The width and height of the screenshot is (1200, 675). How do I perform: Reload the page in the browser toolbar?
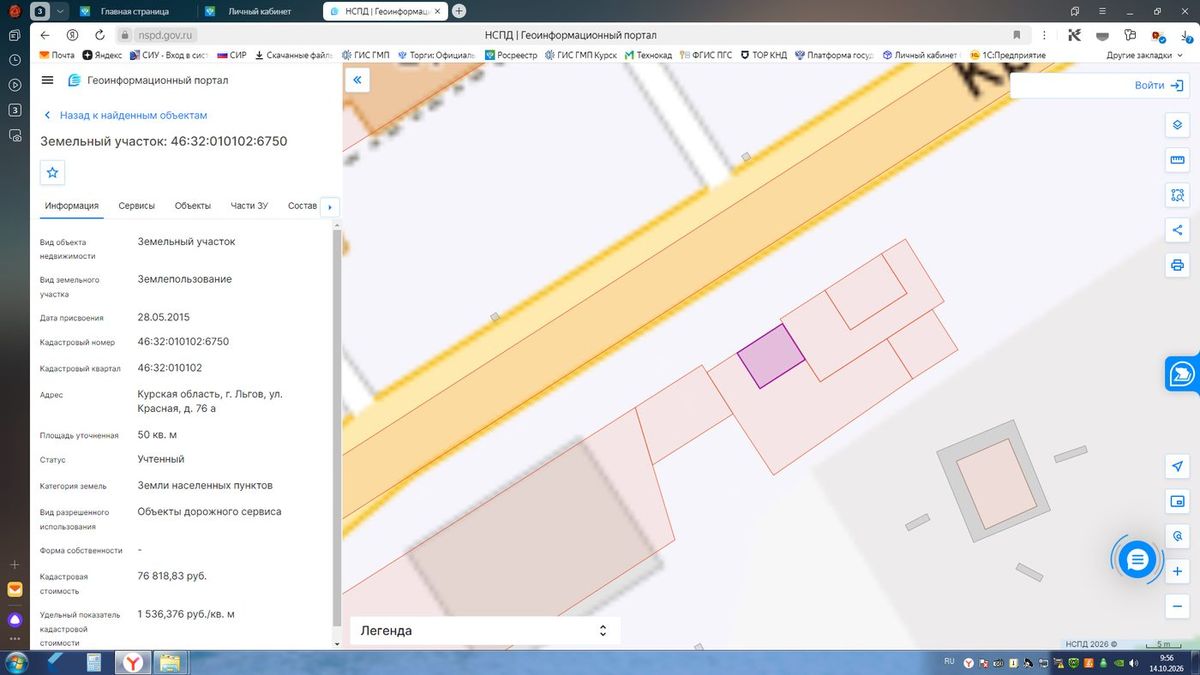(101, 35)
